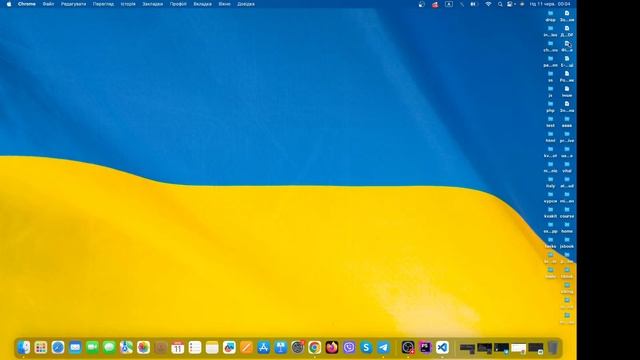Open Messages app in the dock
This screenshot has width=640, height=360.
(109, 347)
